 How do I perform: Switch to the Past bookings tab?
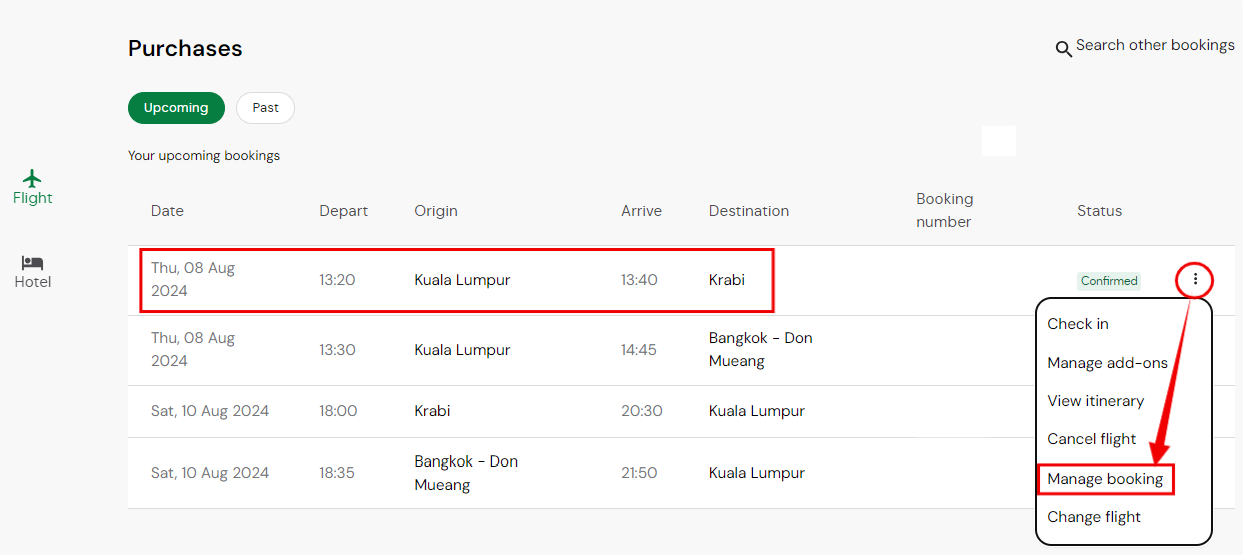pos(265,108)
